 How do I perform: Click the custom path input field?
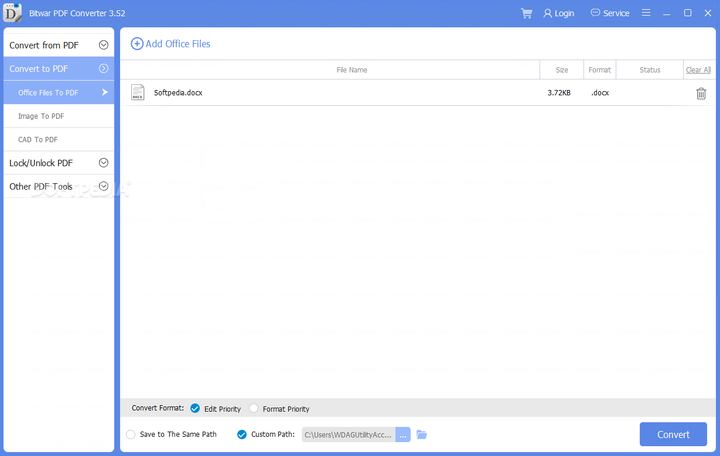(349, 434)
